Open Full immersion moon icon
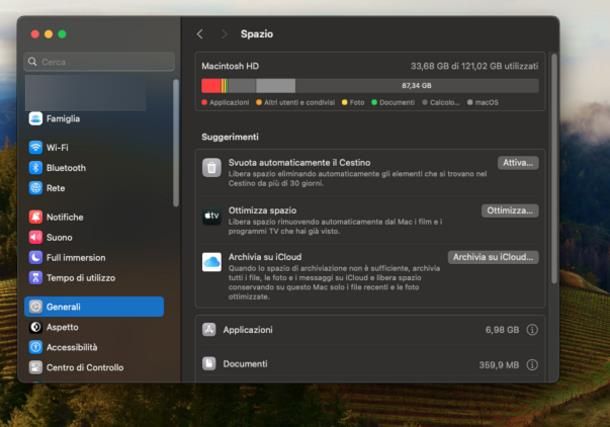The image size is (610, 427). 35,257
